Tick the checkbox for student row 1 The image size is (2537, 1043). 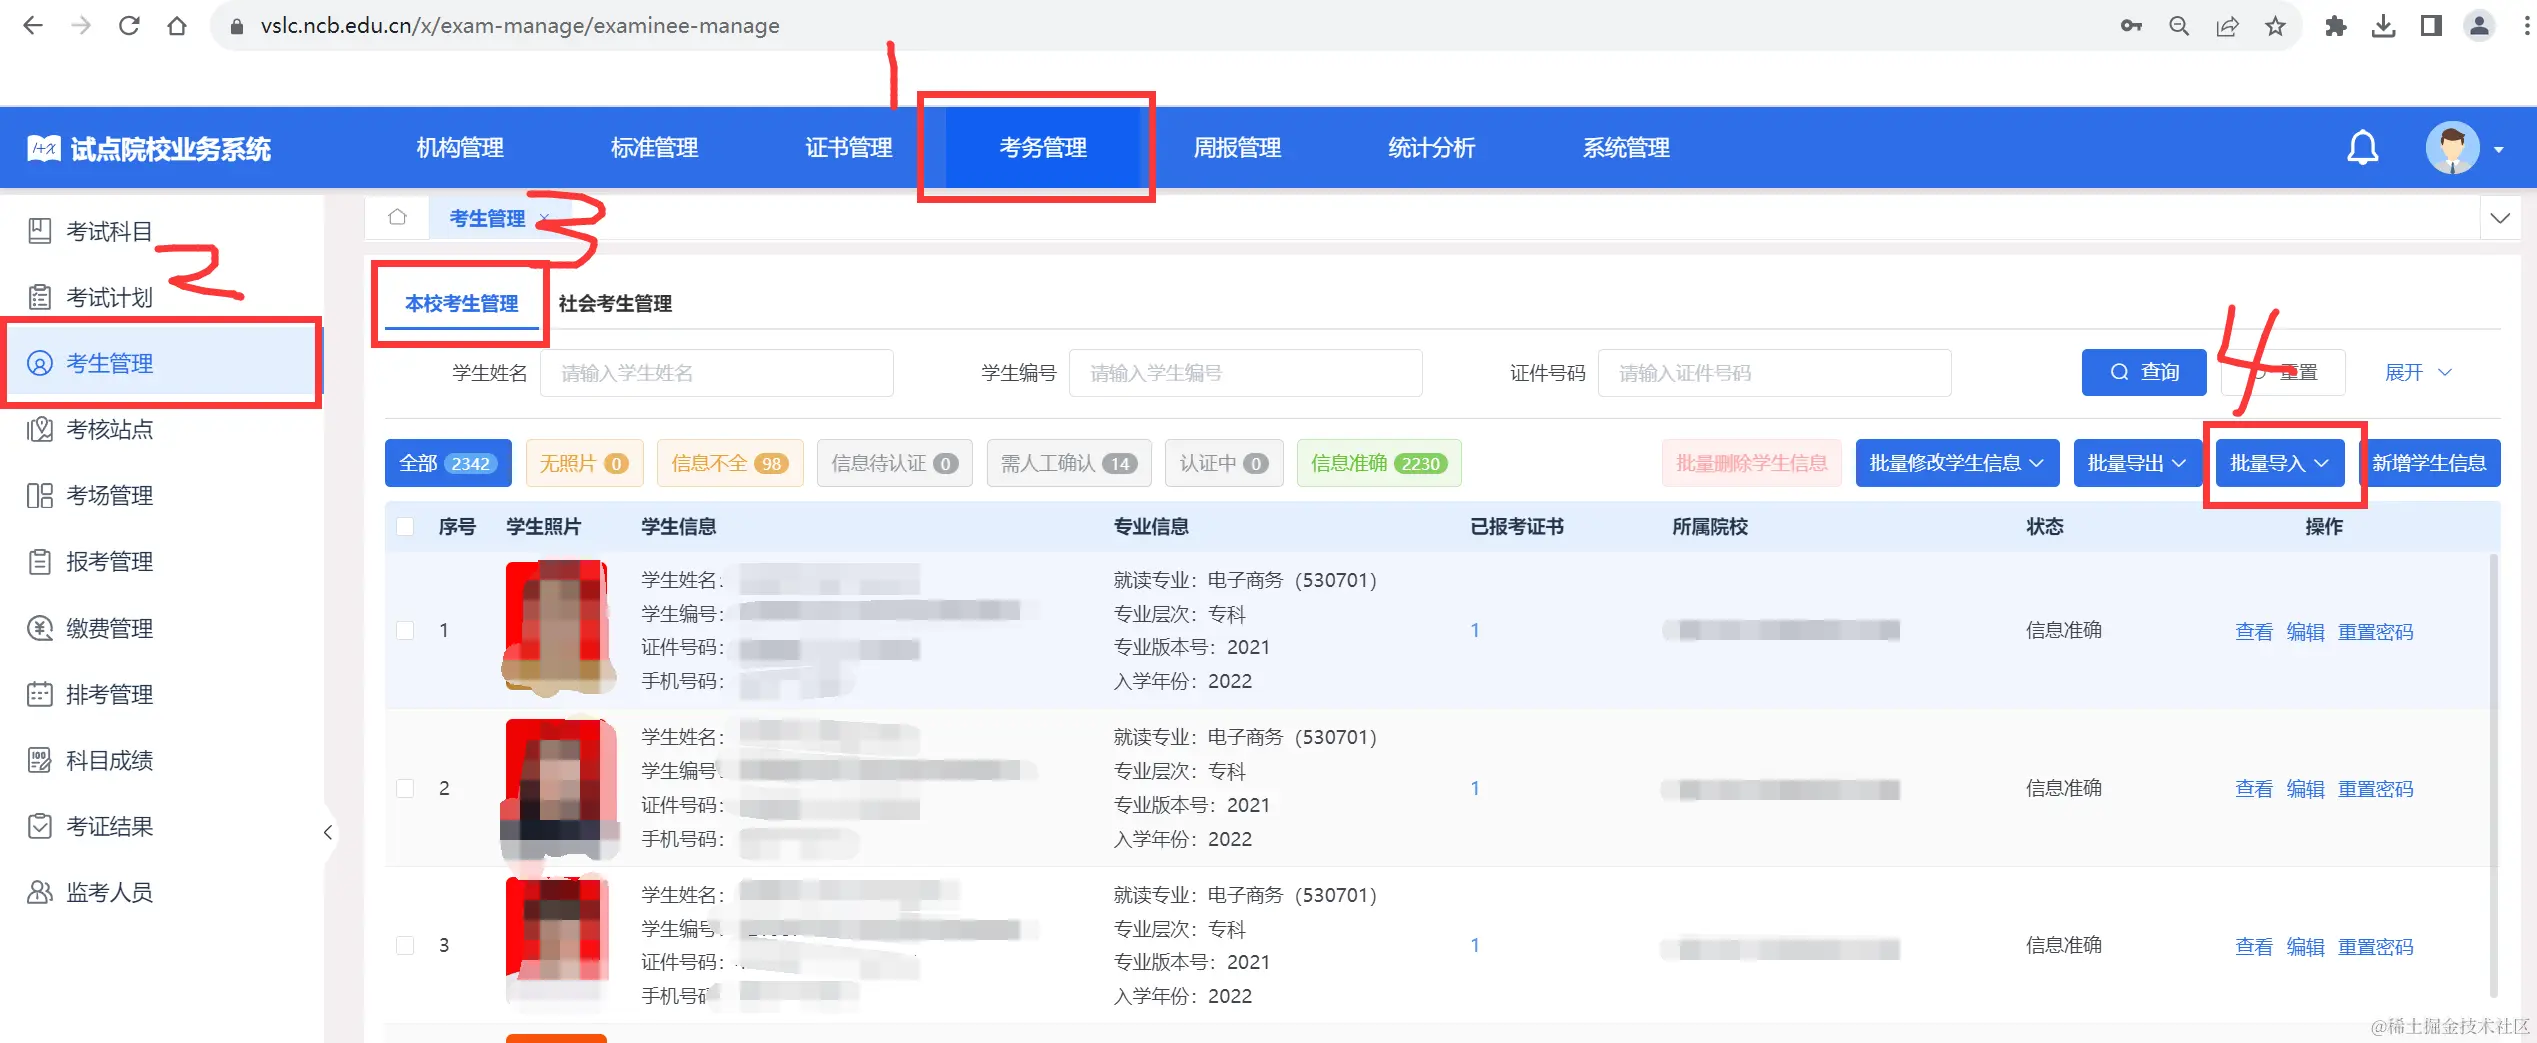(405, 630)
